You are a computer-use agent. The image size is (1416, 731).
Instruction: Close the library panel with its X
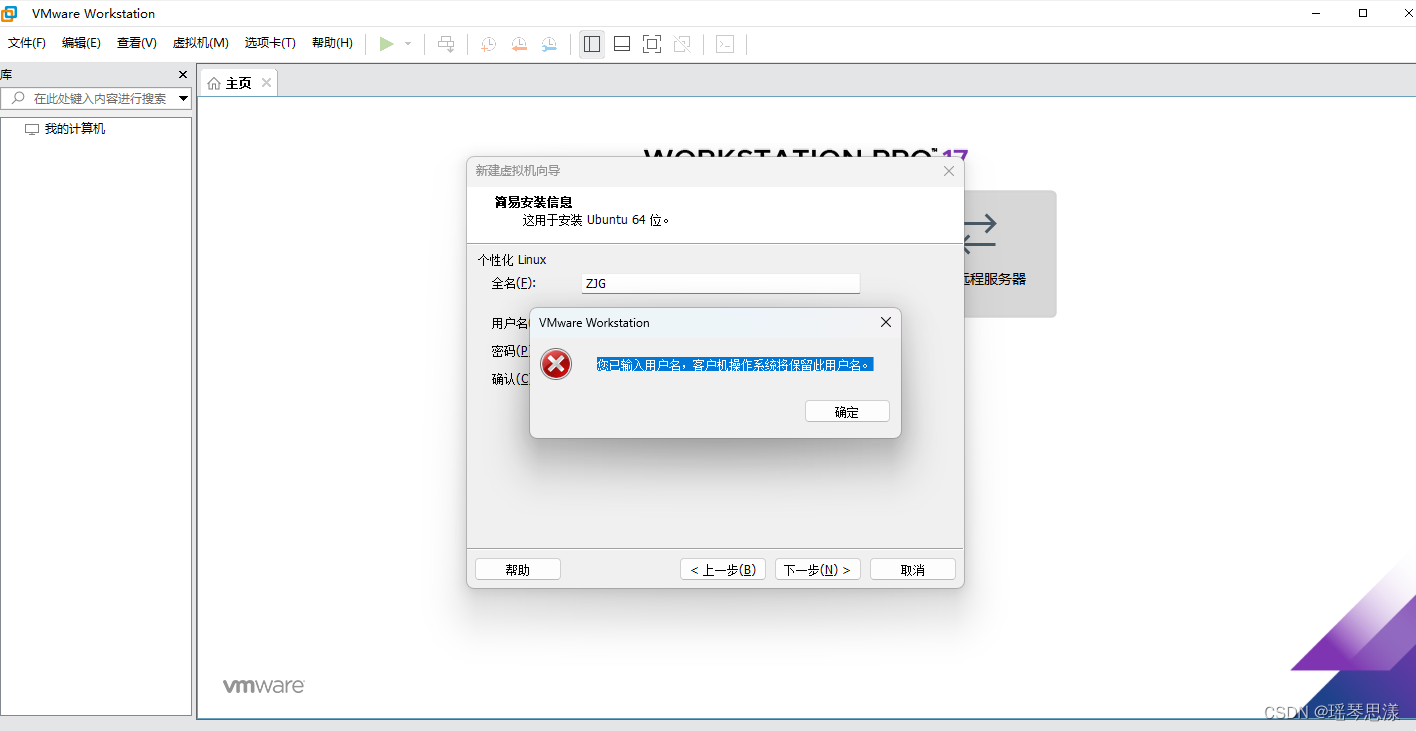[183, 75]
